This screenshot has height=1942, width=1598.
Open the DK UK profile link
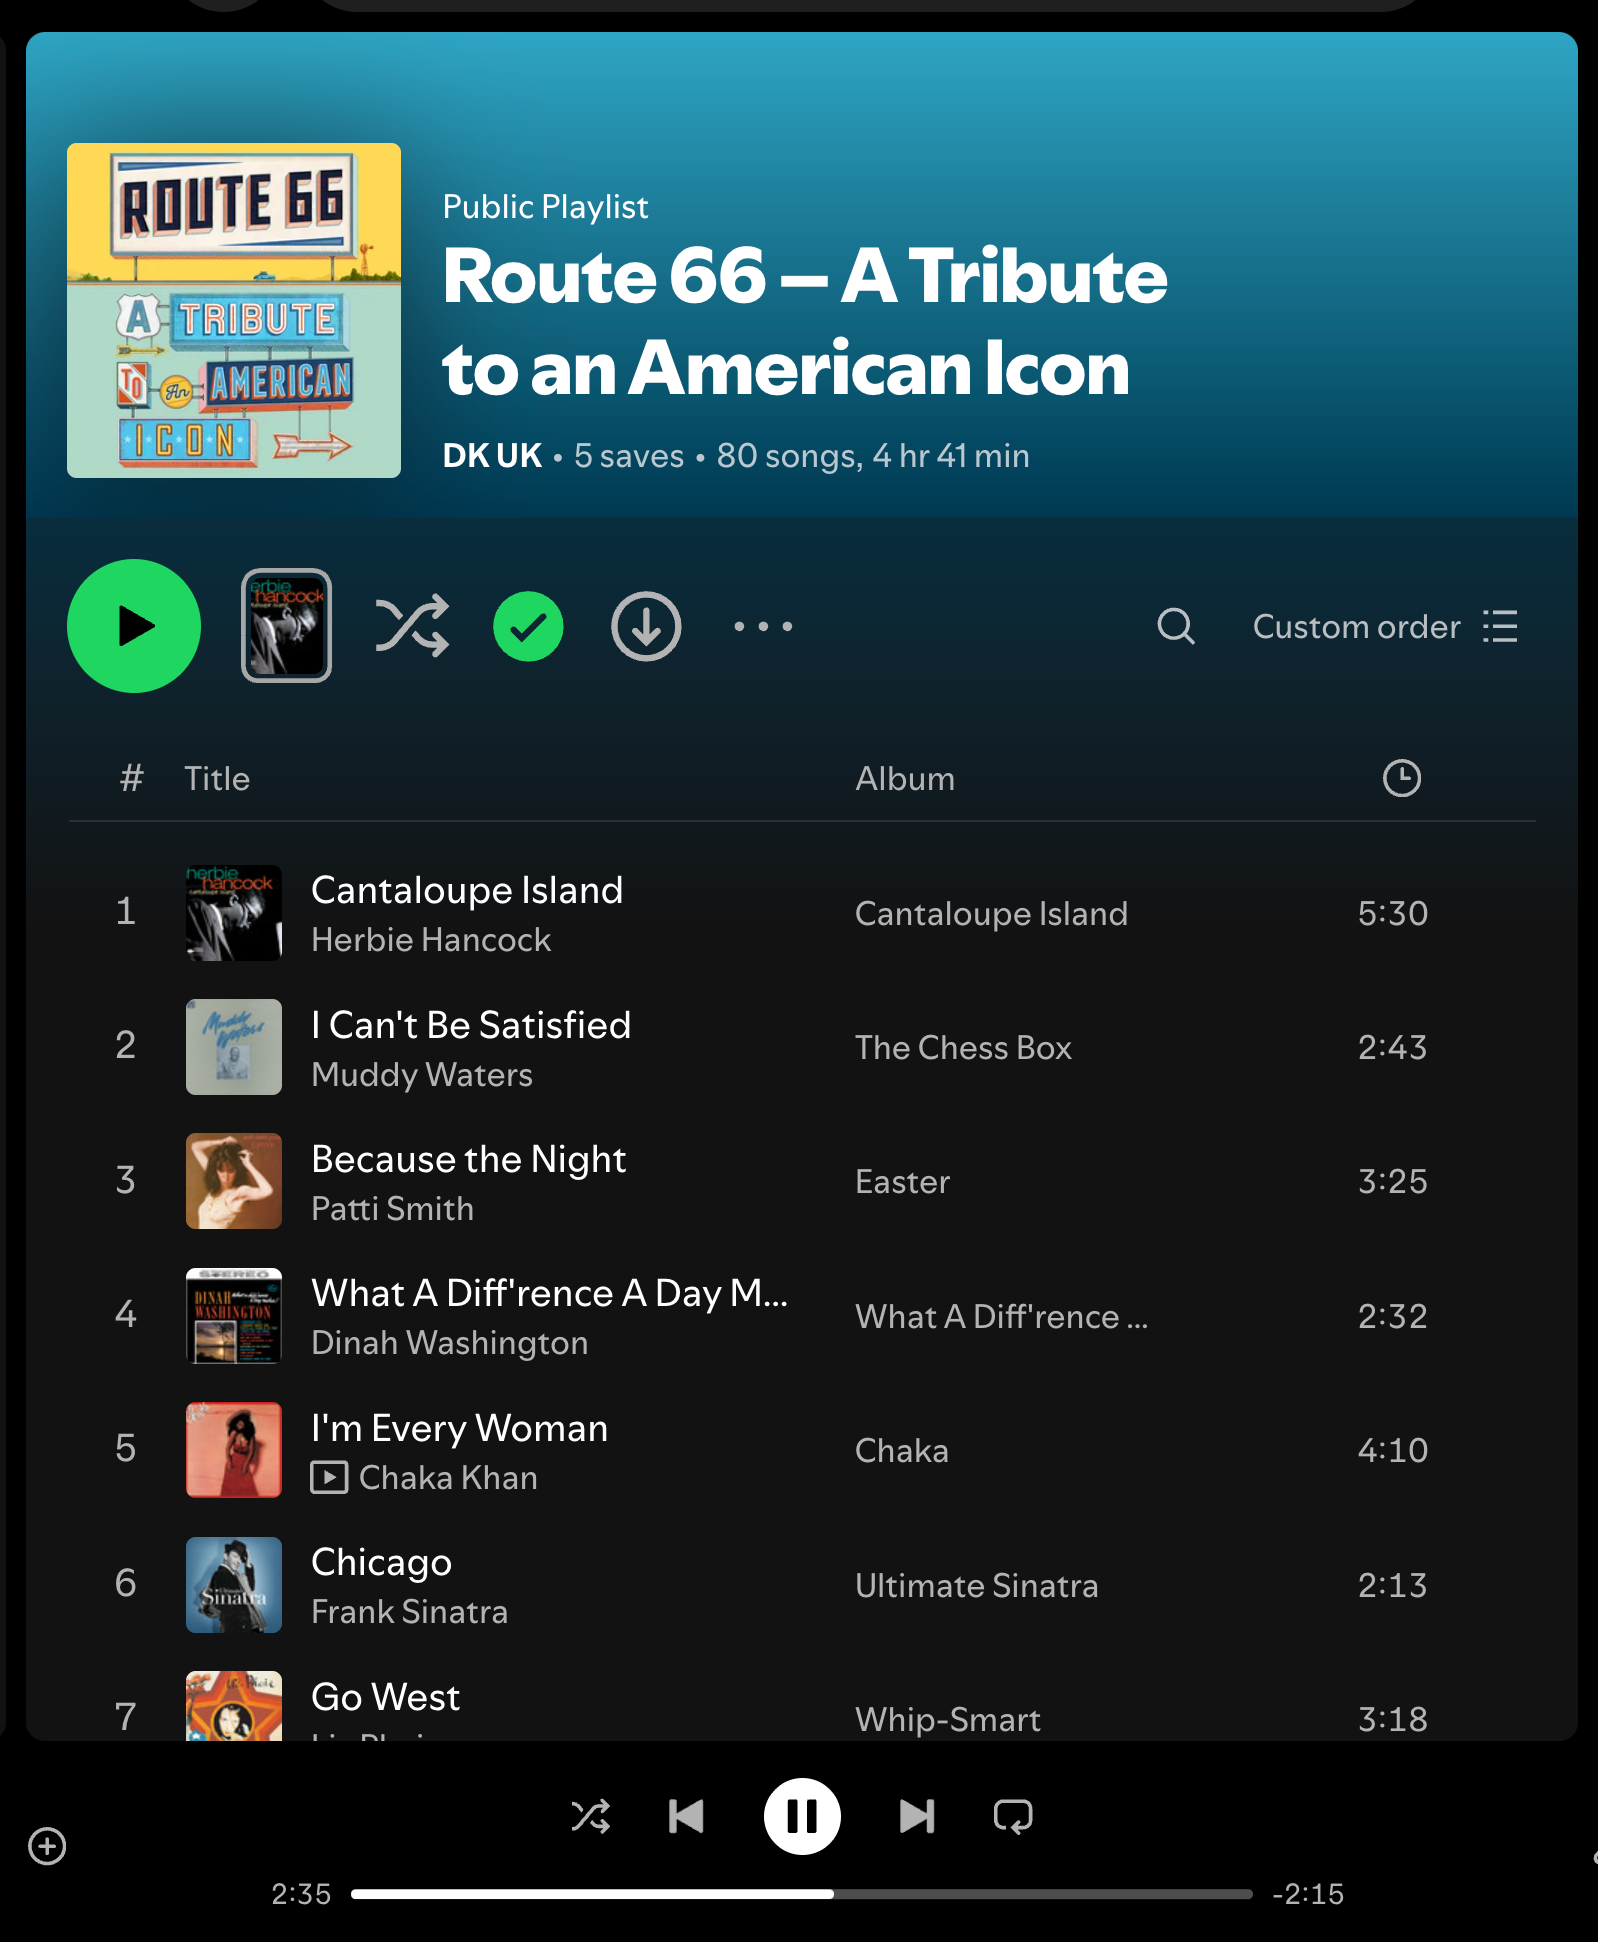tap(492, 456)
